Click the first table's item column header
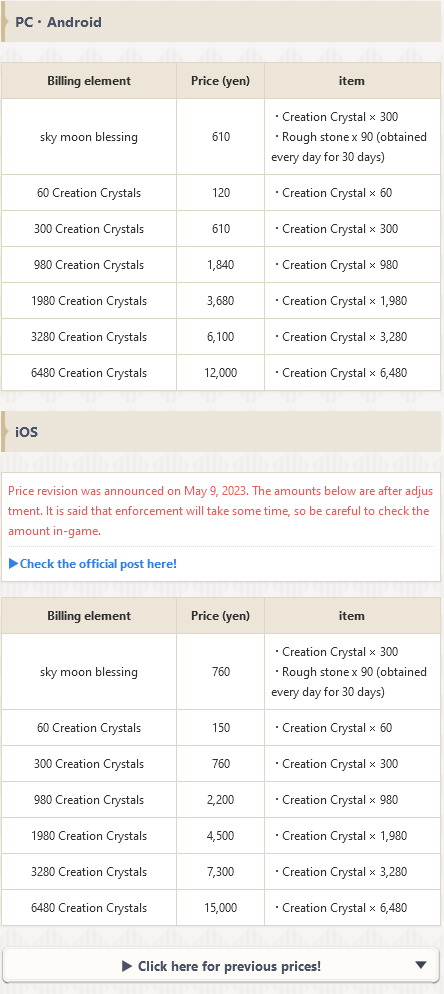Image resolution: width=444 pixels, height=994 pixels. pos(352,81)
